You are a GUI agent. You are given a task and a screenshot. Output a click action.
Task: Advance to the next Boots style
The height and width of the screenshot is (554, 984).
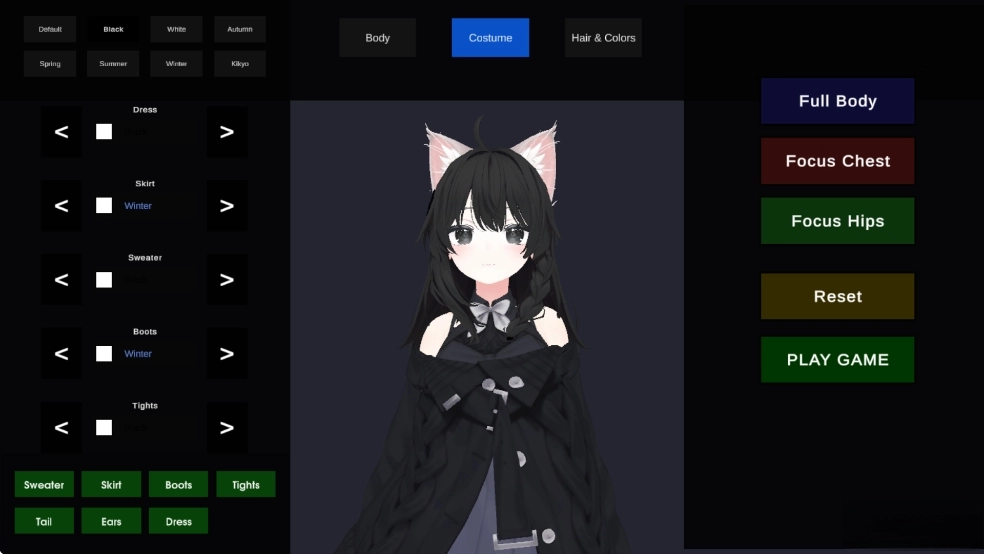click(227, 354)
